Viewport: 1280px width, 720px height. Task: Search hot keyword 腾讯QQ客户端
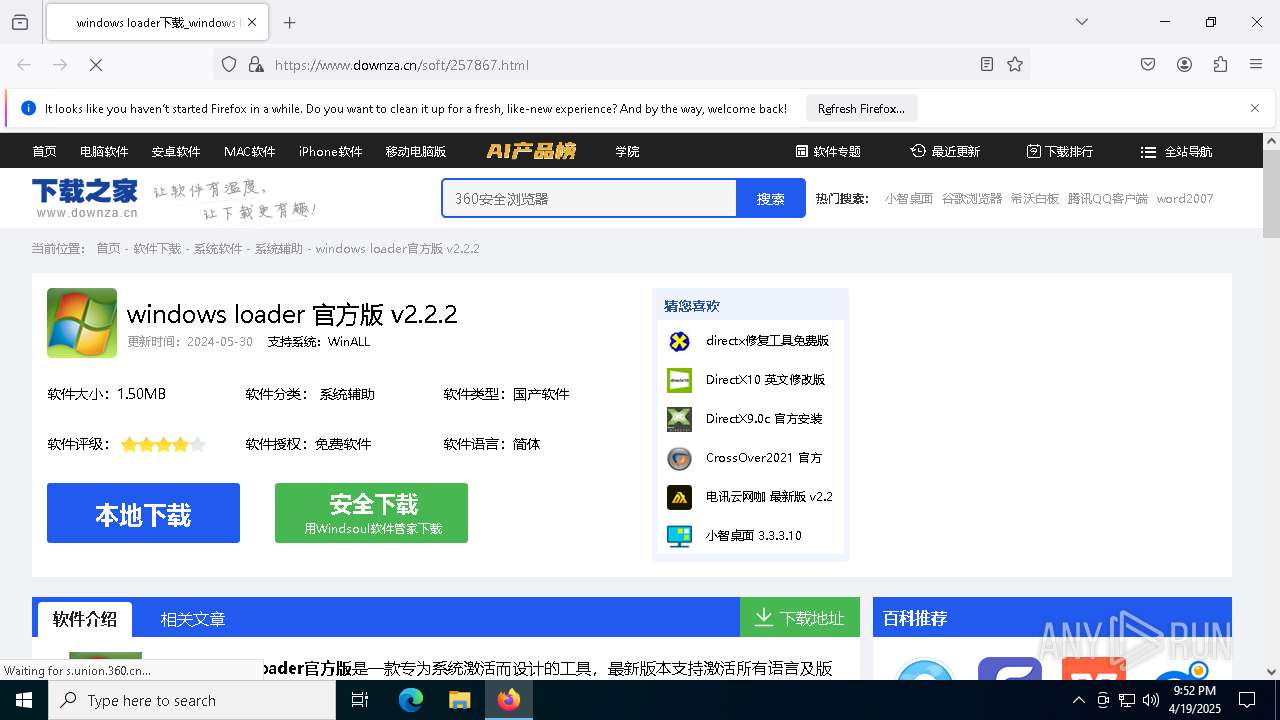tap(1108, 198)
